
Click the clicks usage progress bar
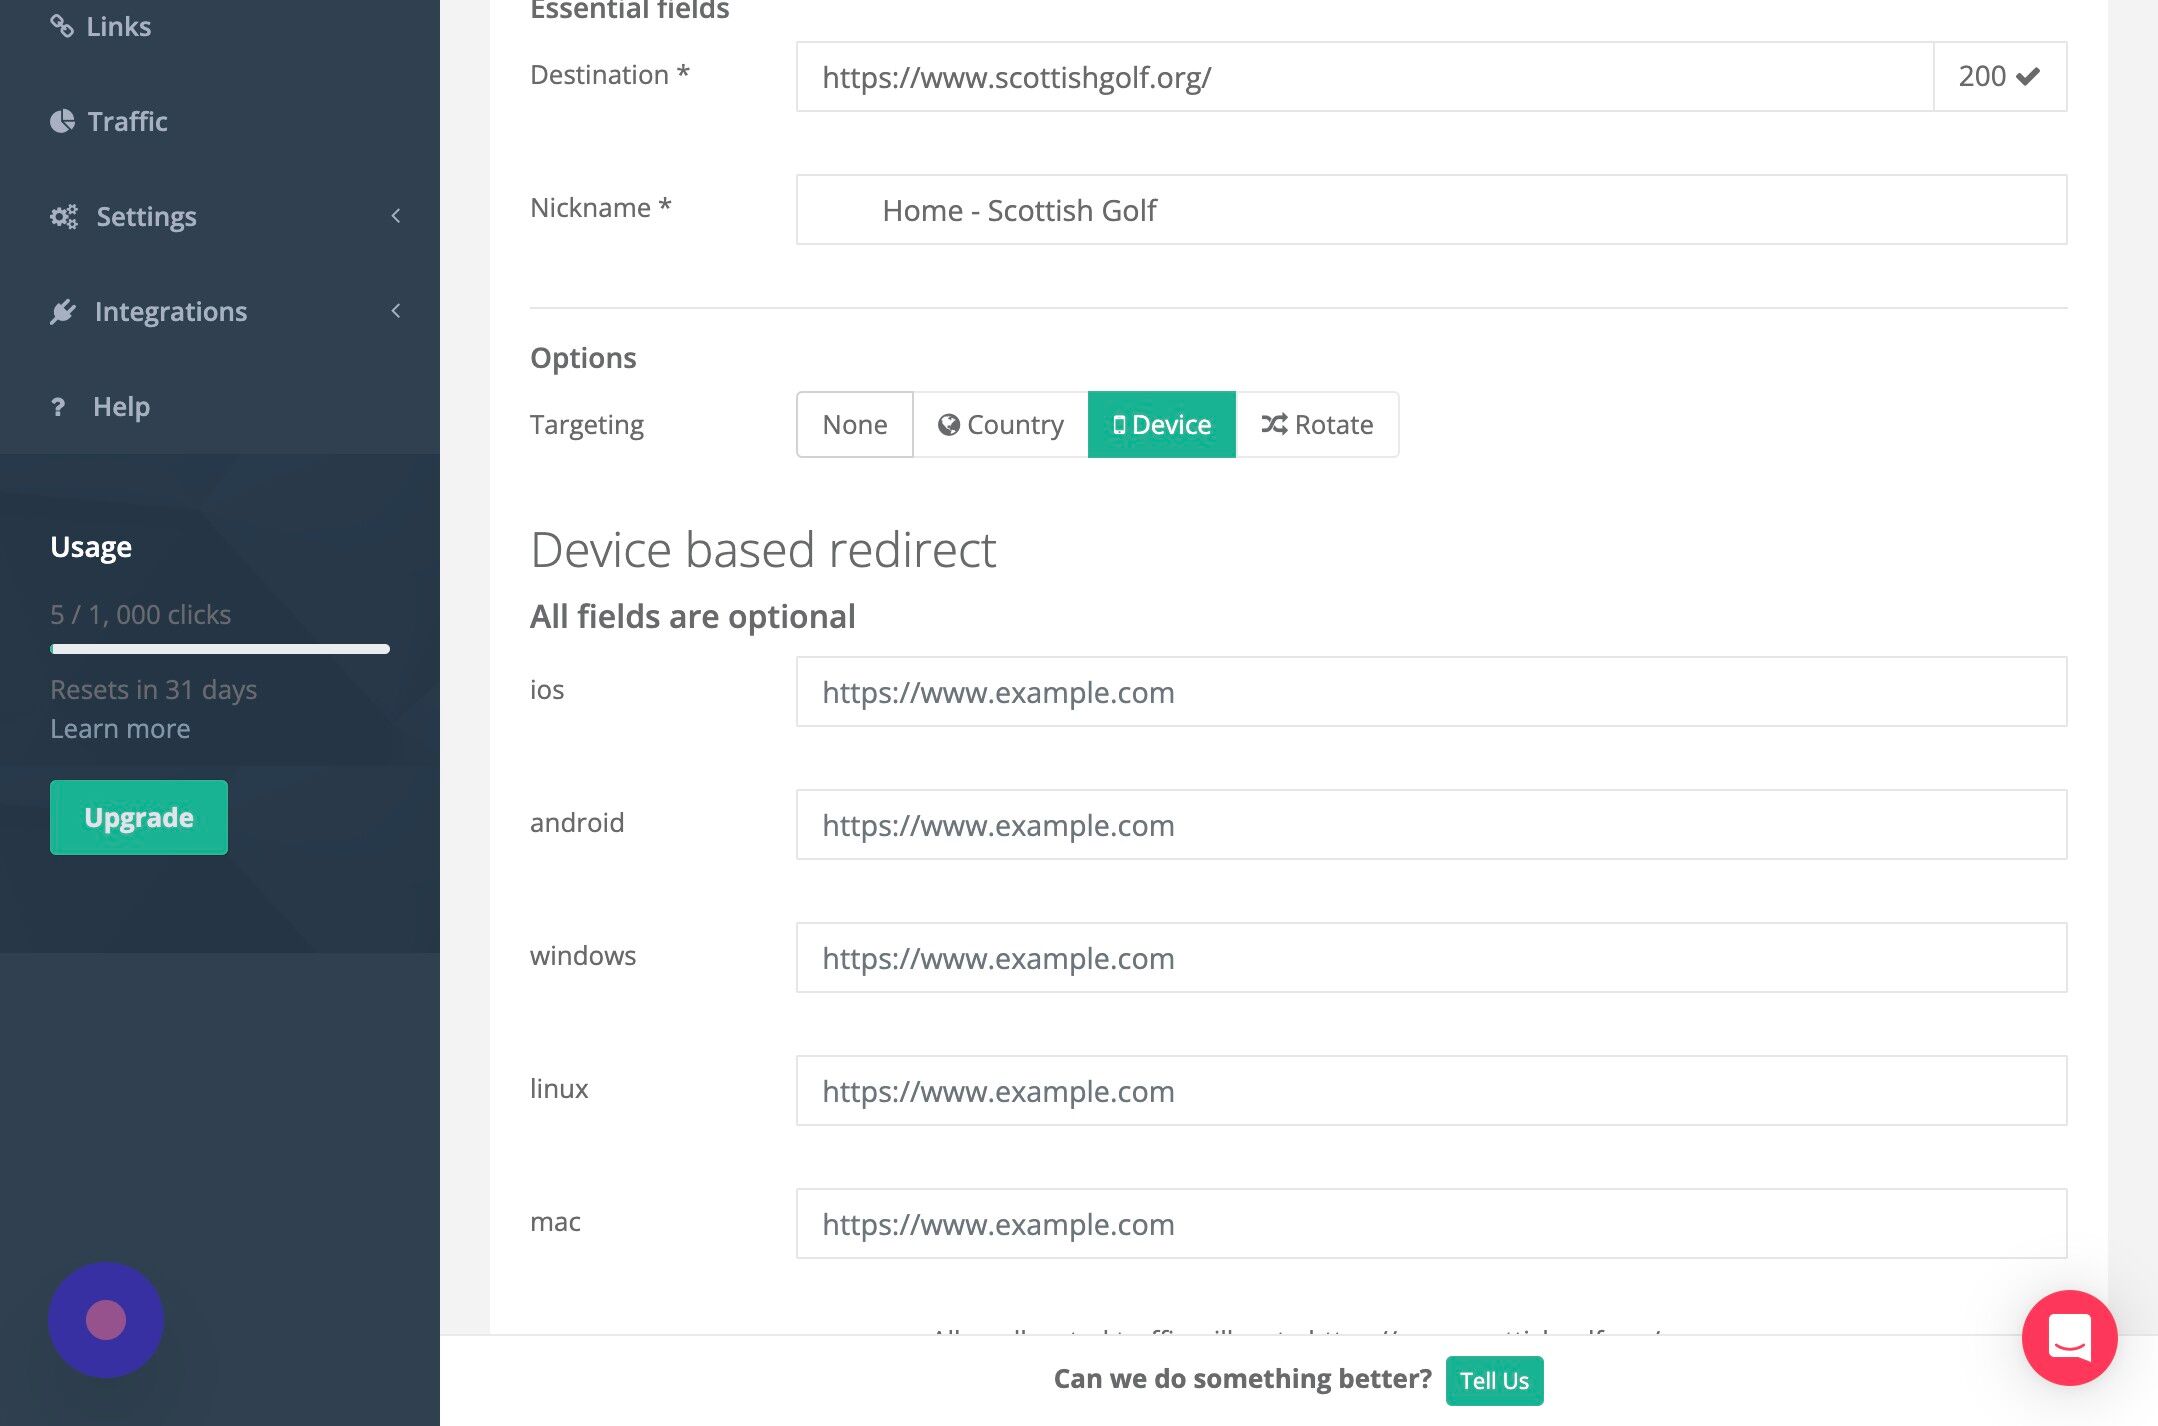(x=220, y=649)
